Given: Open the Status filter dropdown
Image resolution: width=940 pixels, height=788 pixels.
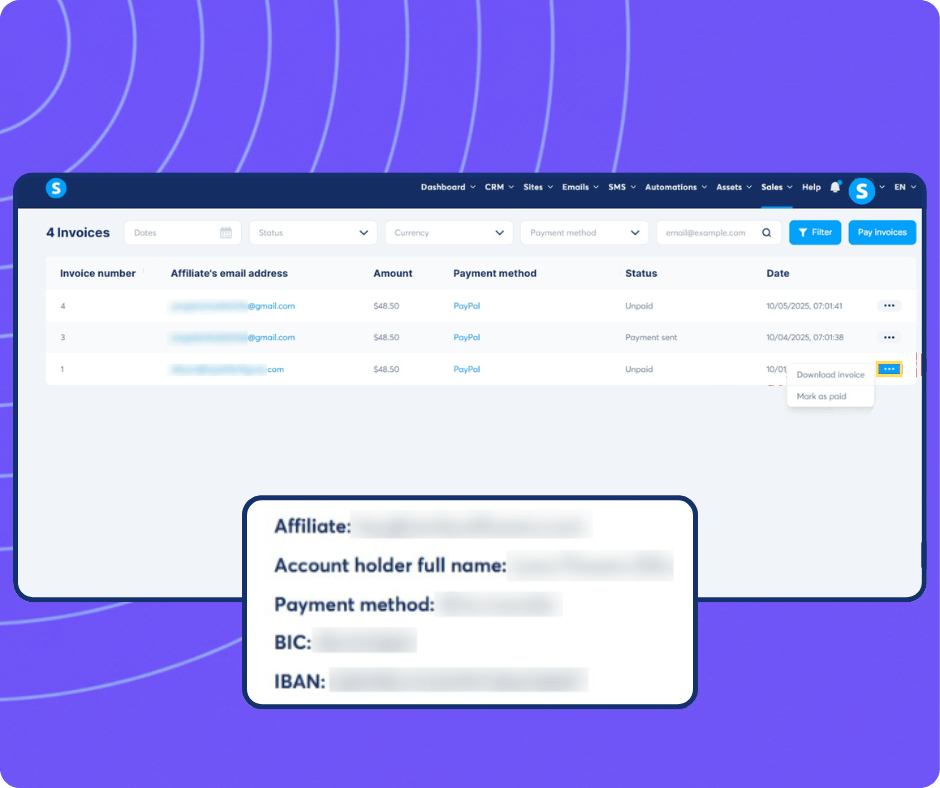Looking at the screenshot, I should point(313,233).
